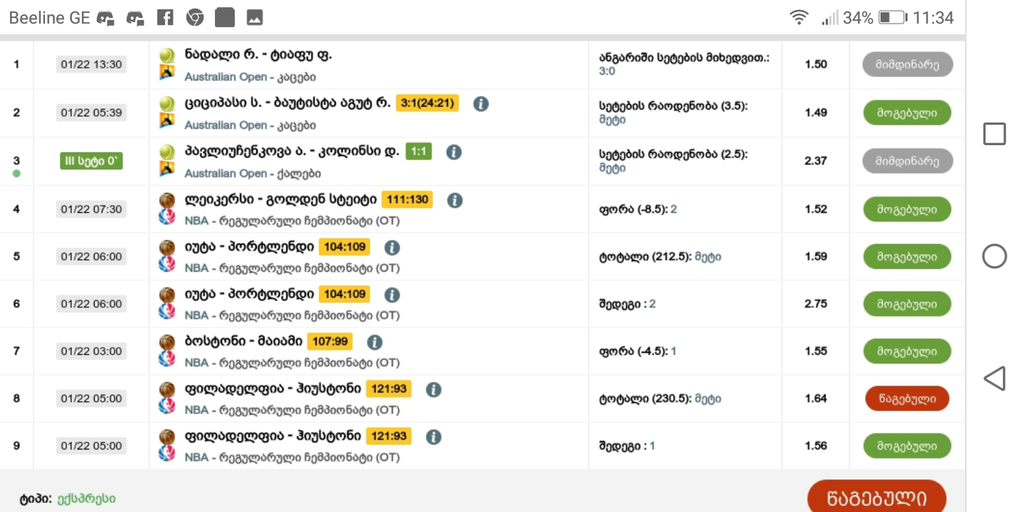
Task: Click info icon for ციციპასი - ბაუტისტა აგუტ match
Action: 481,104
